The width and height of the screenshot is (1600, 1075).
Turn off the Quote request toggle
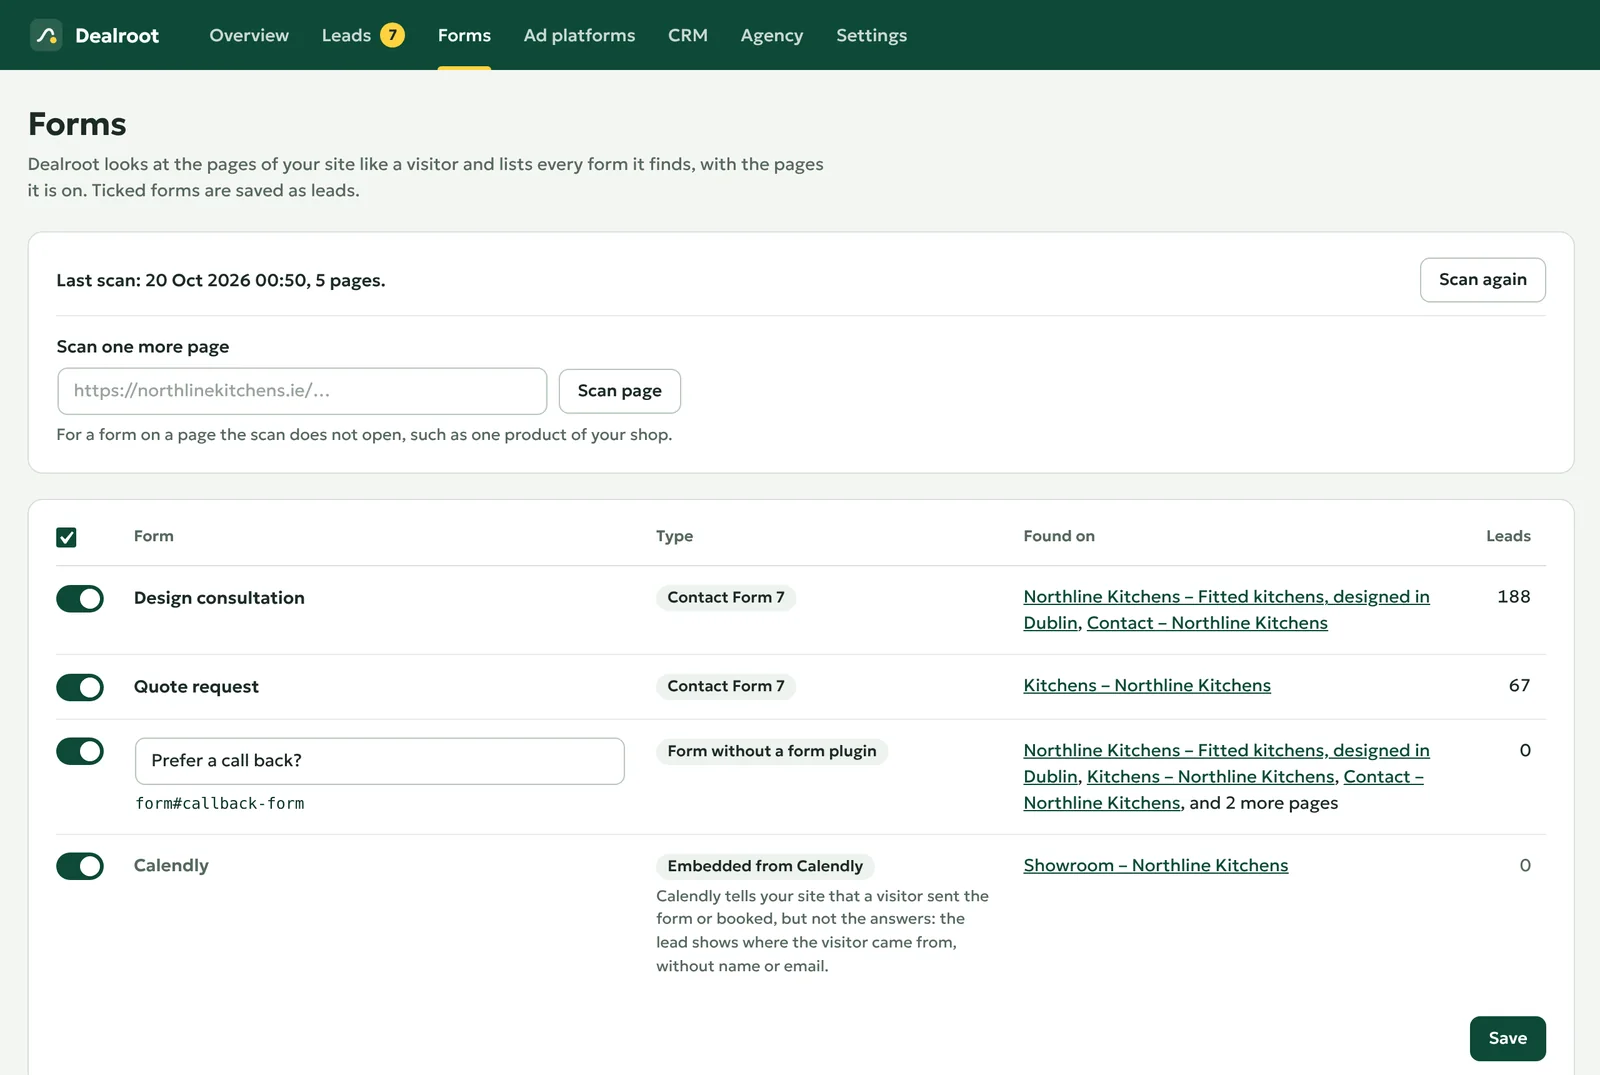coord(80,687)
